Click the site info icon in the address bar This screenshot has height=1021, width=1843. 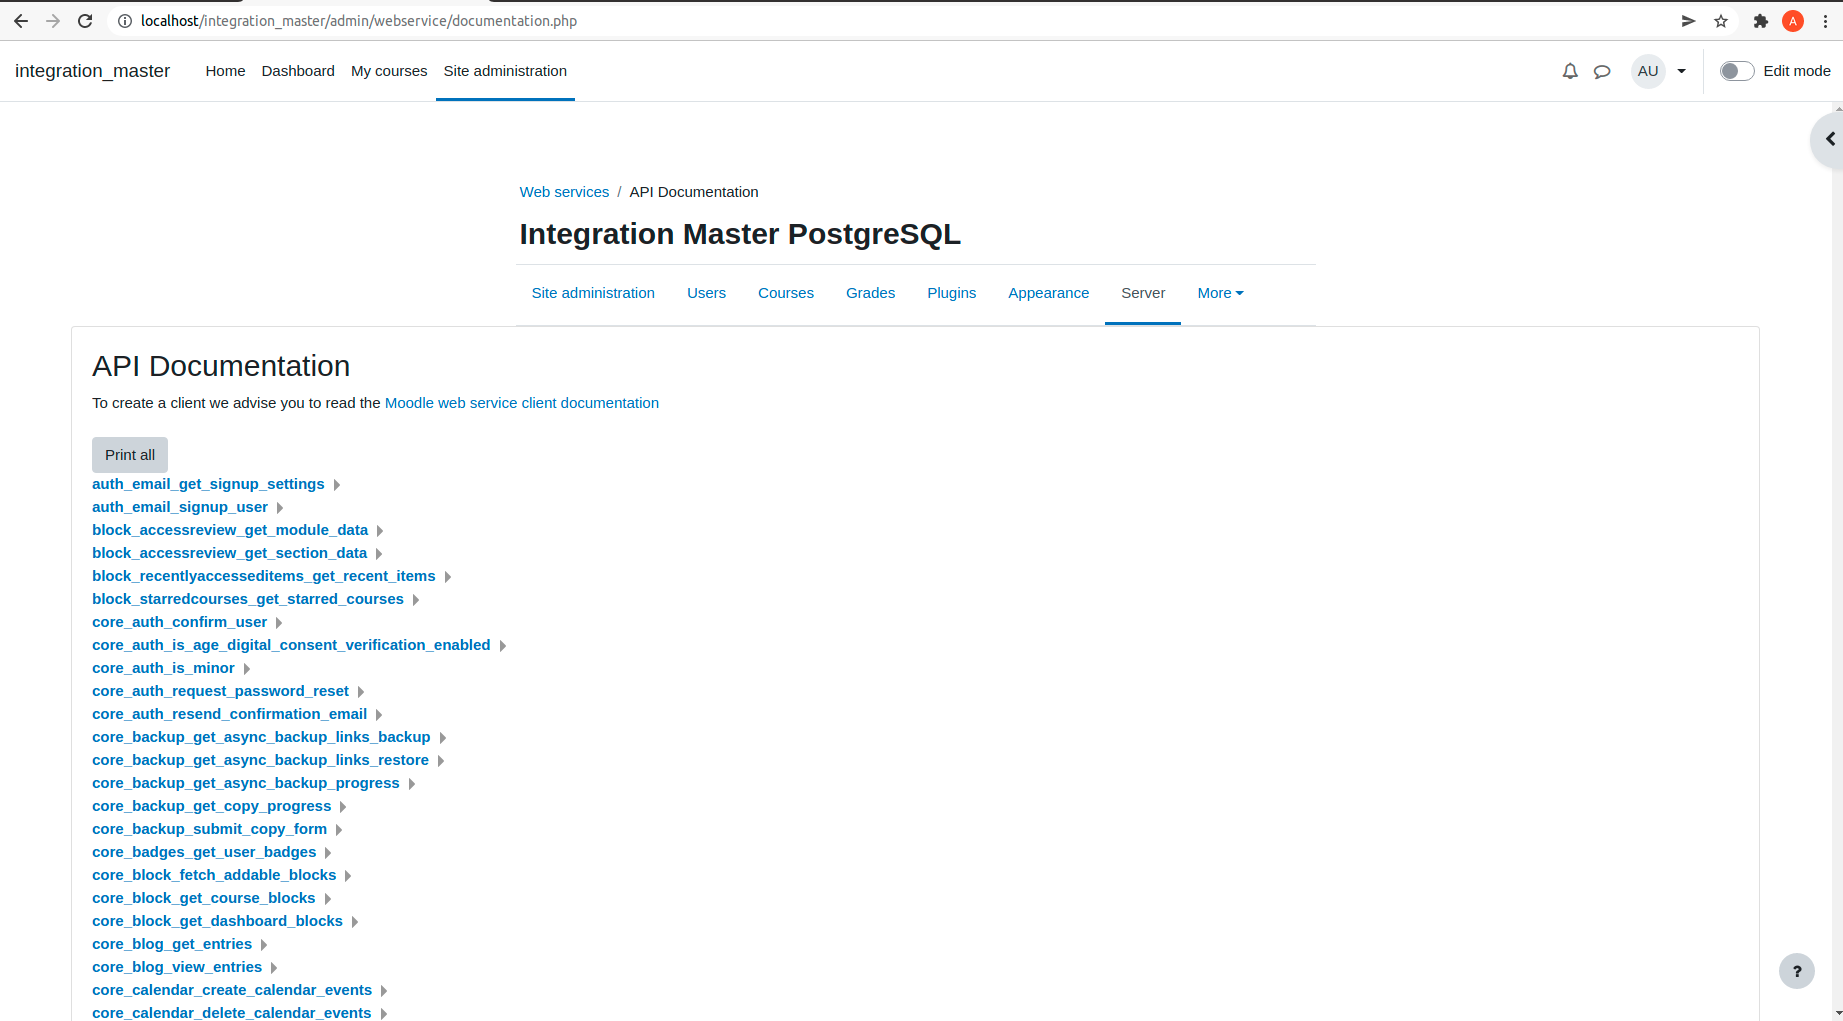tap(125, 21)
